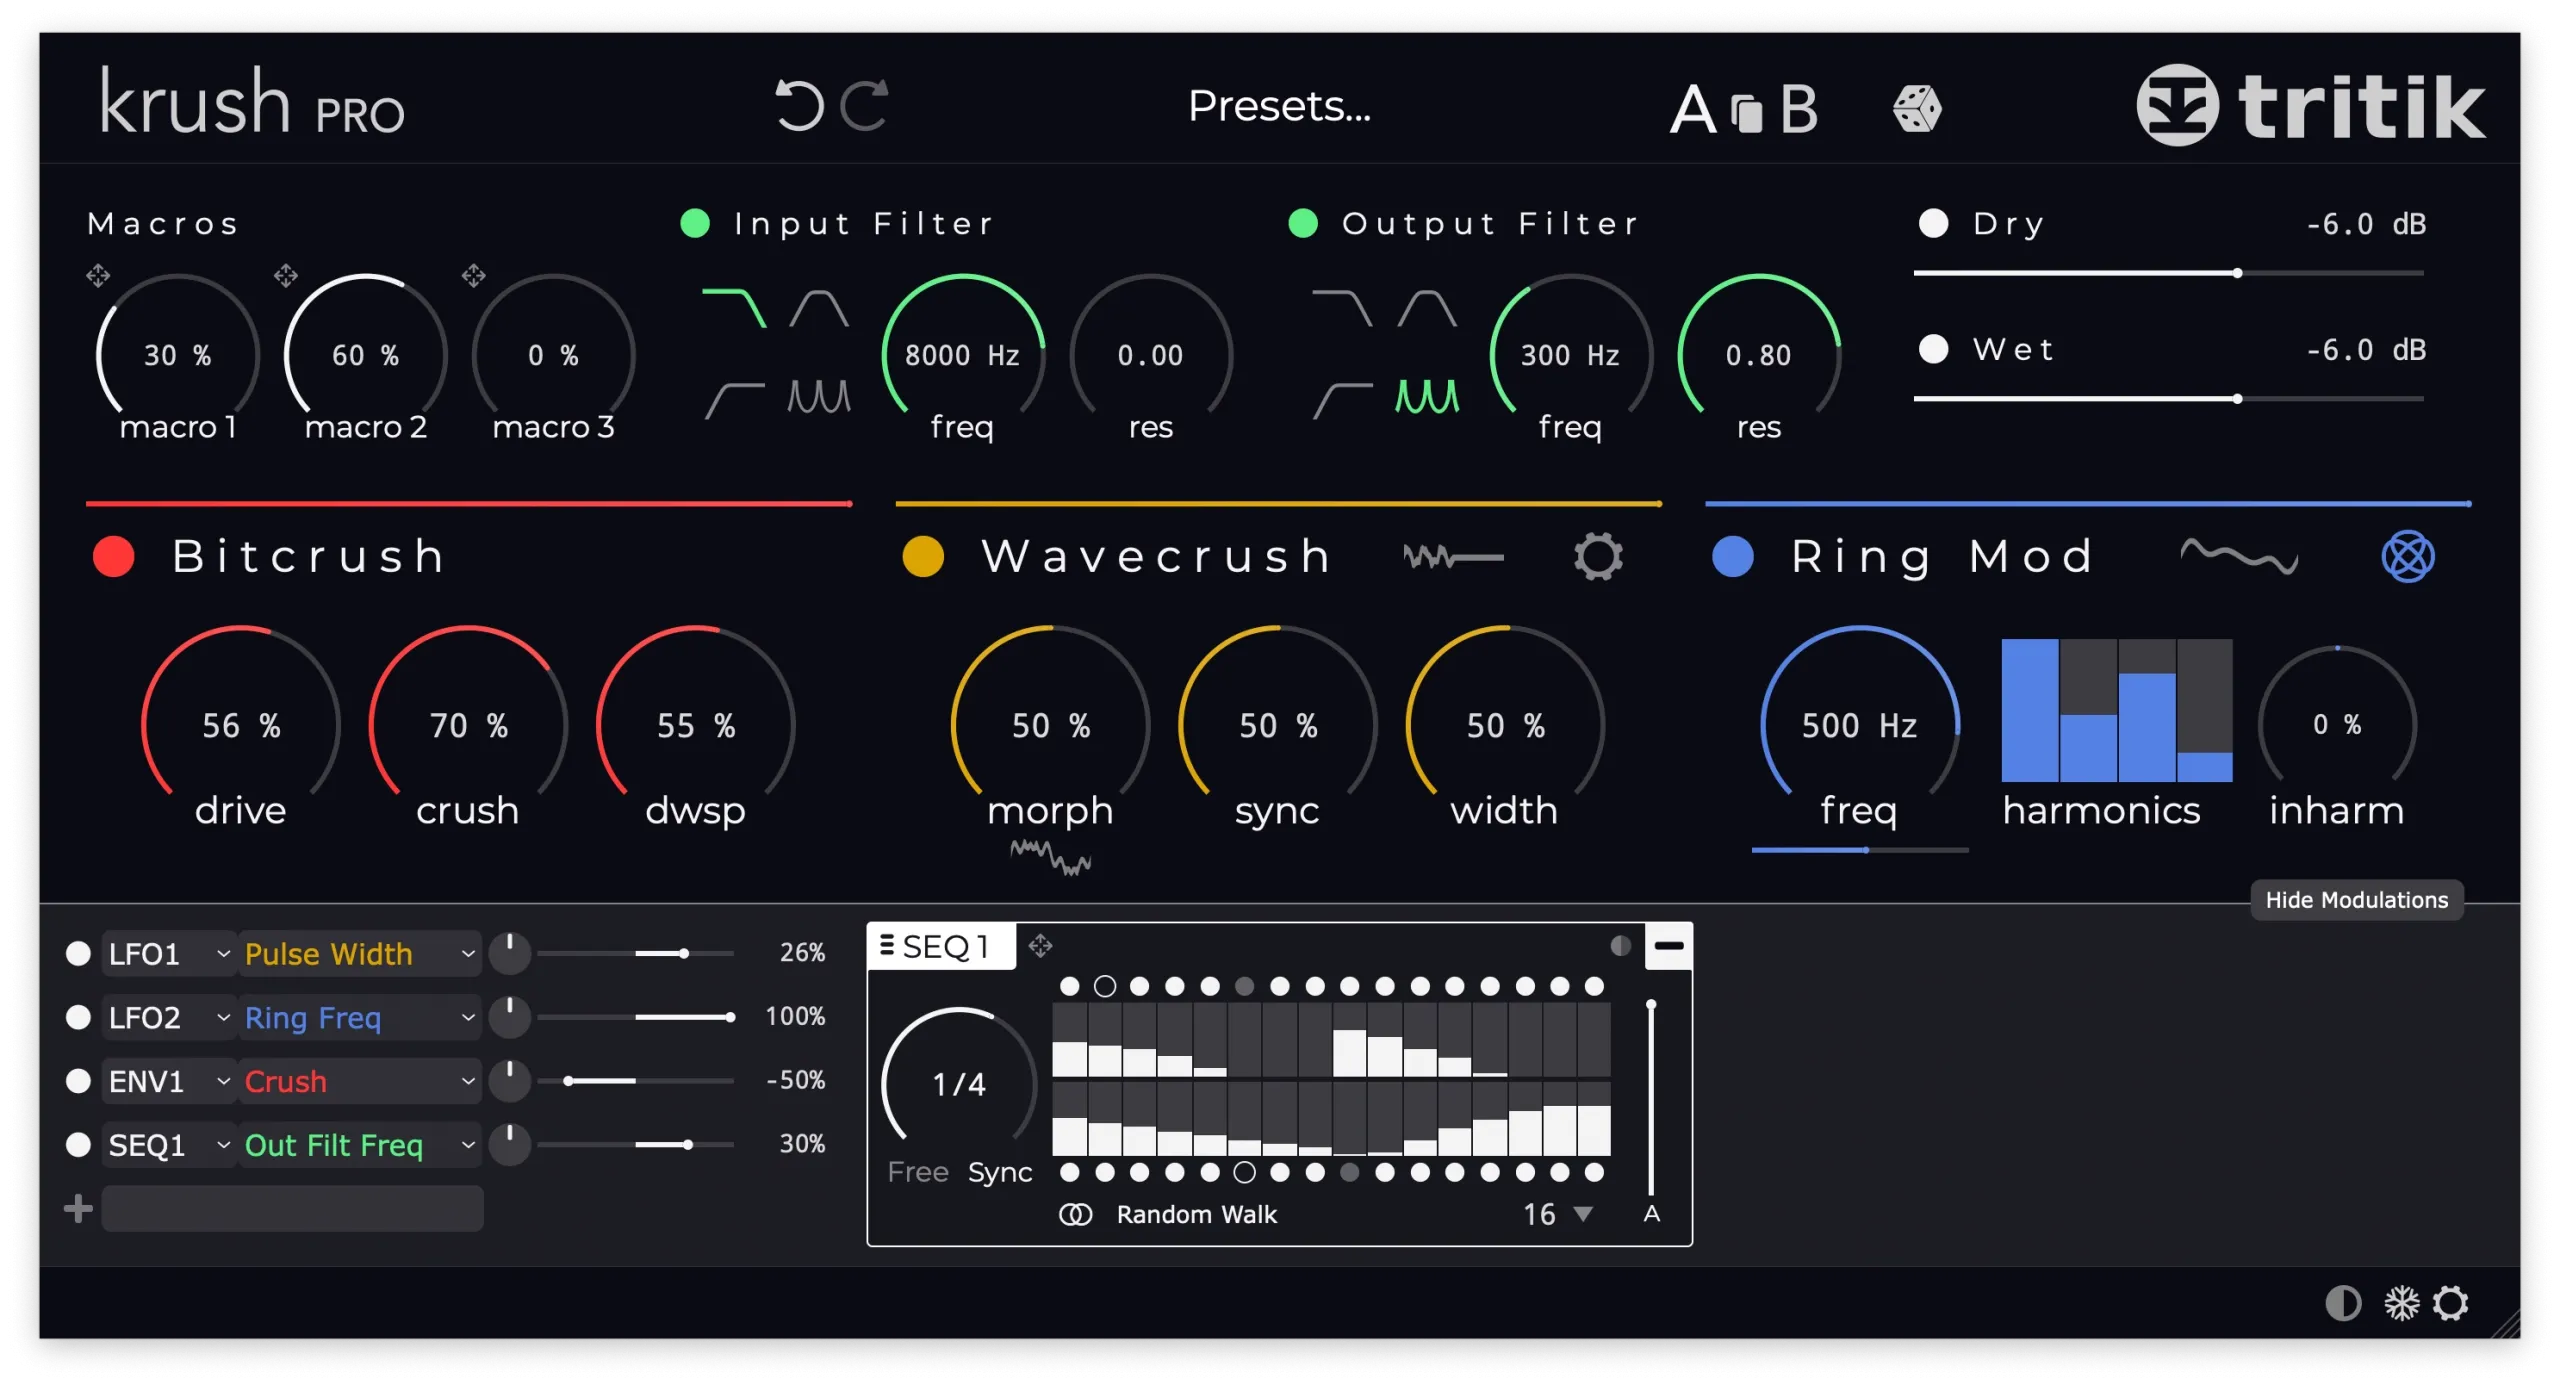This screenshot has height=1385, width=2560.
Task: Toggle the Ring Mod enable dot
Action: pos(1732,556)
